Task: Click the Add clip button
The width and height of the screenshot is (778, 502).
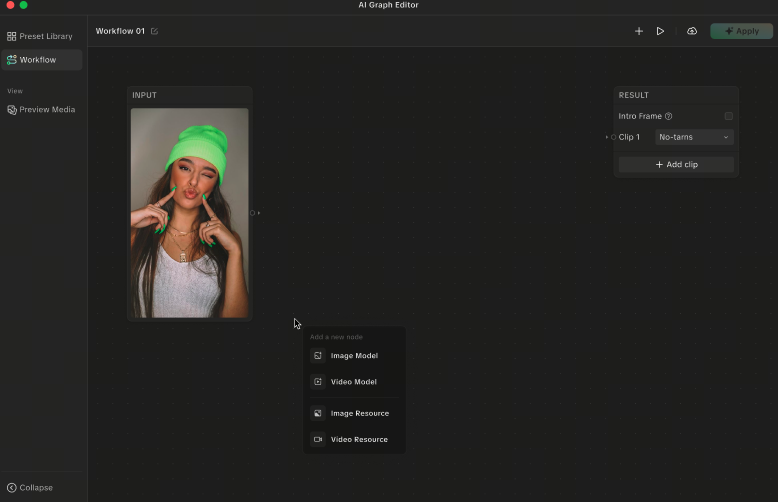Action: click(x=676, y=164)
